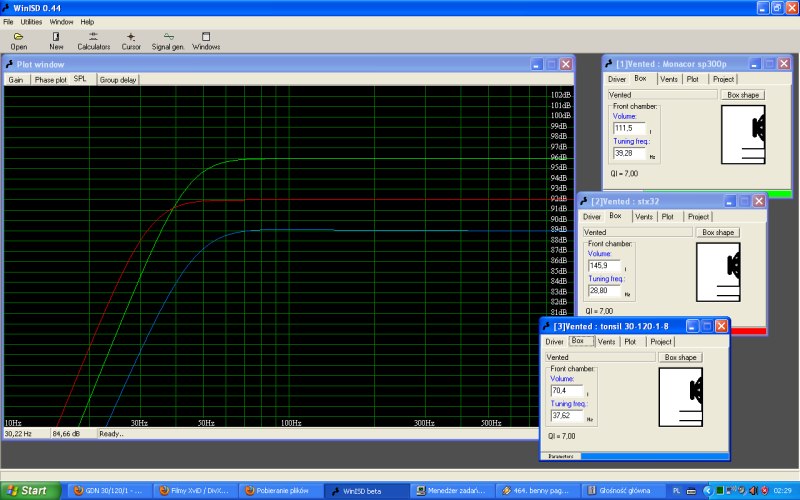Click the Windows Start button
The image size is (800, 500).
coord(30,490)
